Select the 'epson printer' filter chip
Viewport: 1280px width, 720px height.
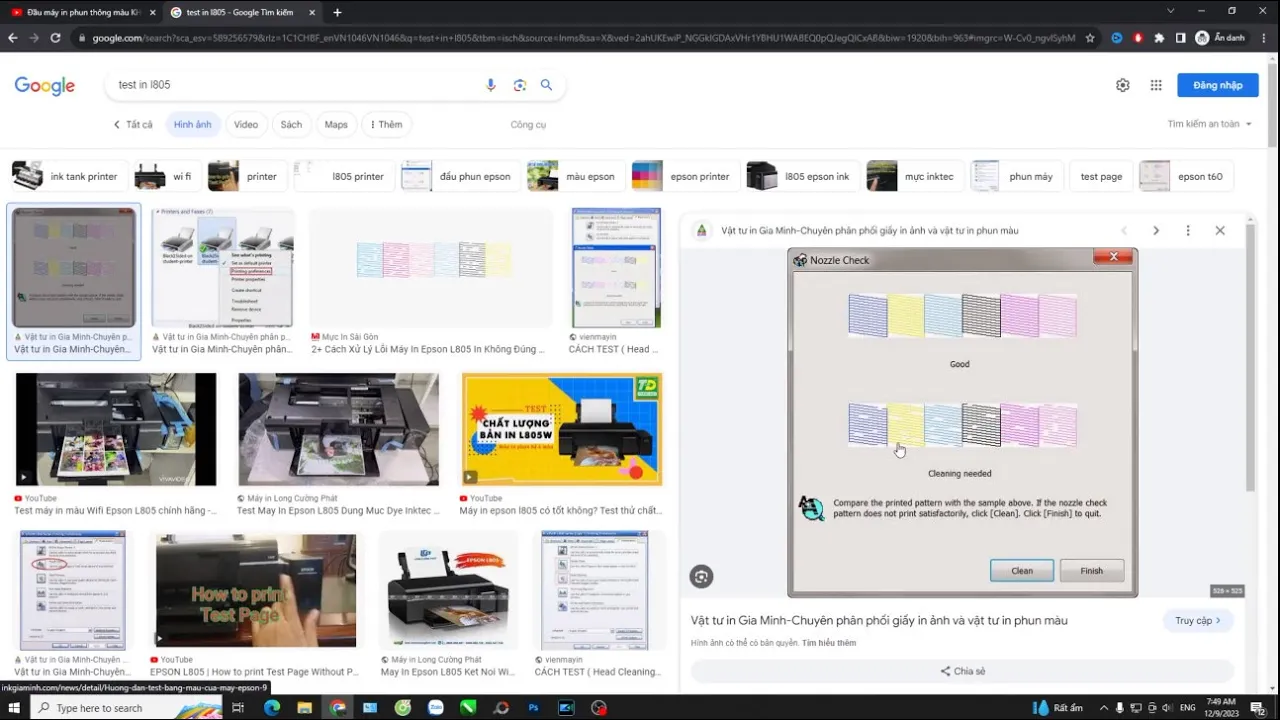685,176
